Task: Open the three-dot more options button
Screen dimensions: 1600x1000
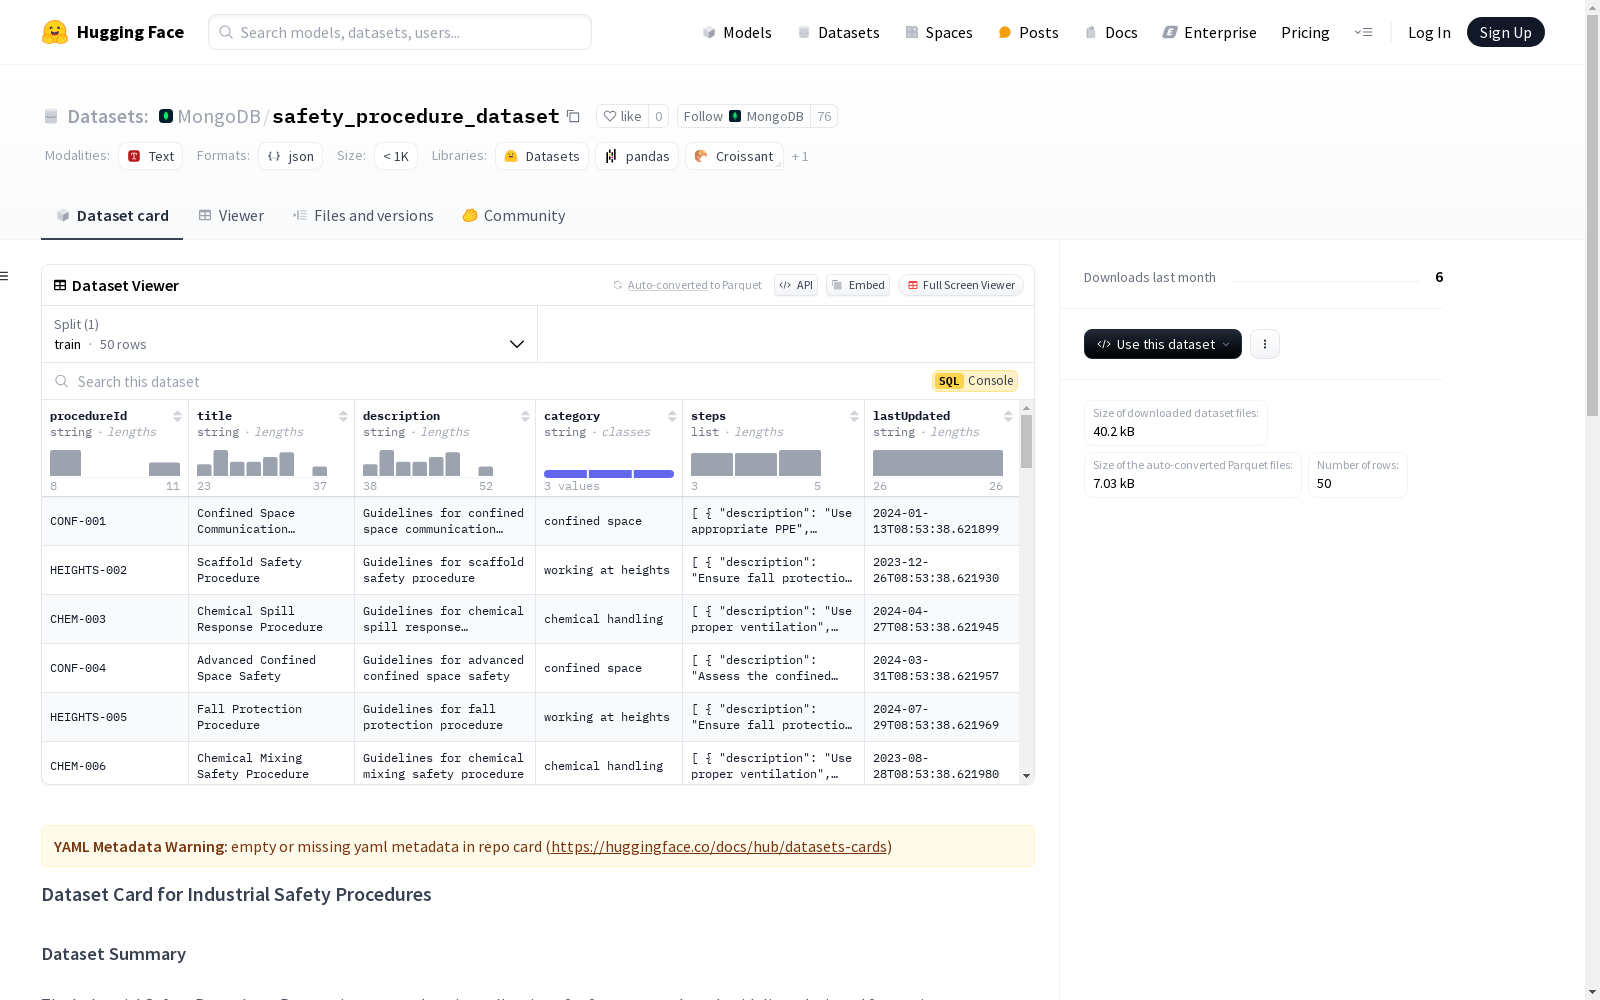Action: [x=1265, y=344]
